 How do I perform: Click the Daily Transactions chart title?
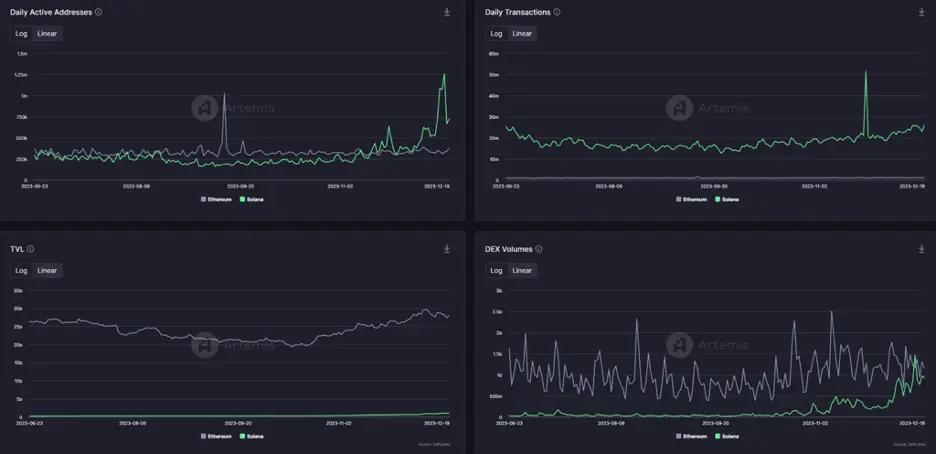pos(518,12)
